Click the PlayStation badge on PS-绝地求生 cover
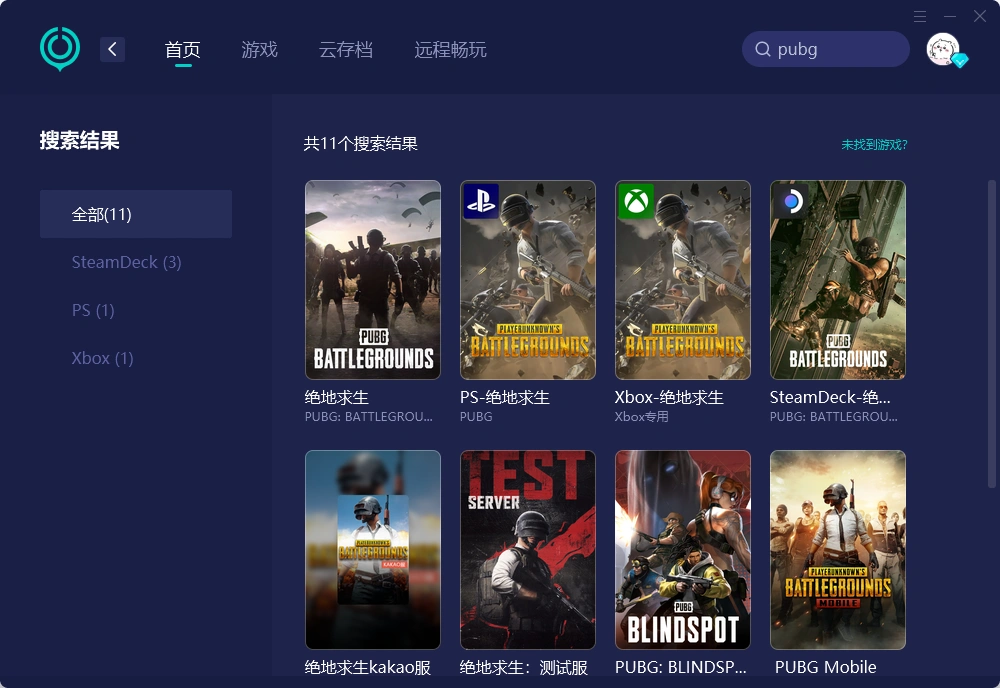 479,202
